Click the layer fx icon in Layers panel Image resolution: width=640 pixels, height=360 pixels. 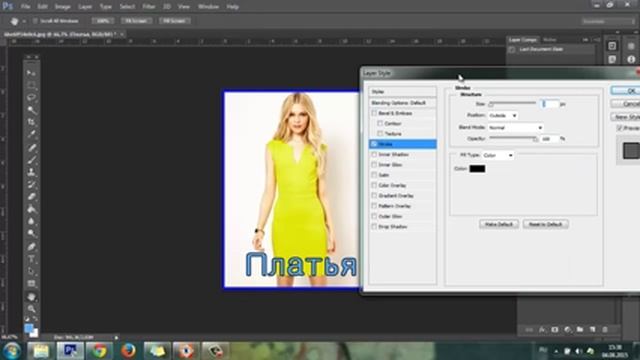tap(542, 329)
